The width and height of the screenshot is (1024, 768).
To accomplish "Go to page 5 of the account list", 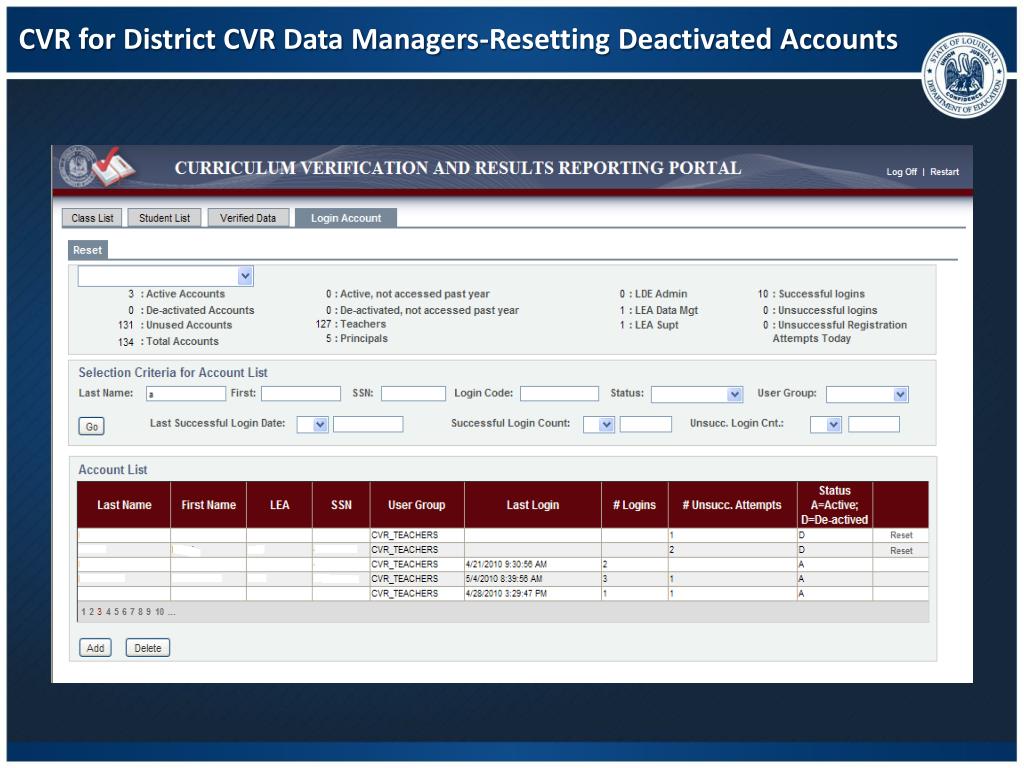I will 117,612.
